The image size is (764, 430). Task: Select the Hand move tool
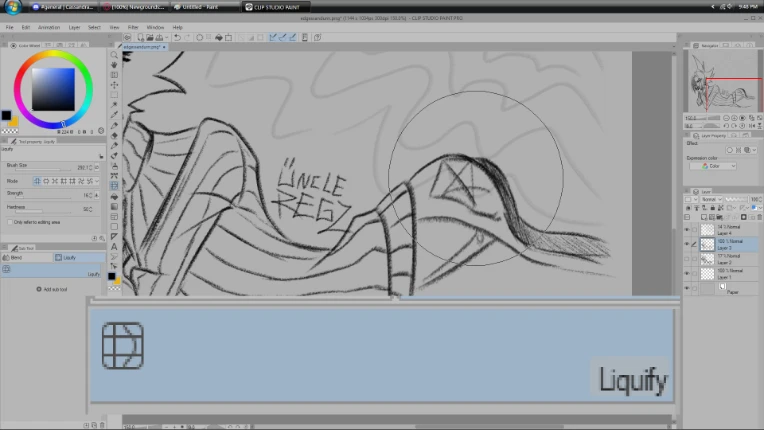coord(114,65)
